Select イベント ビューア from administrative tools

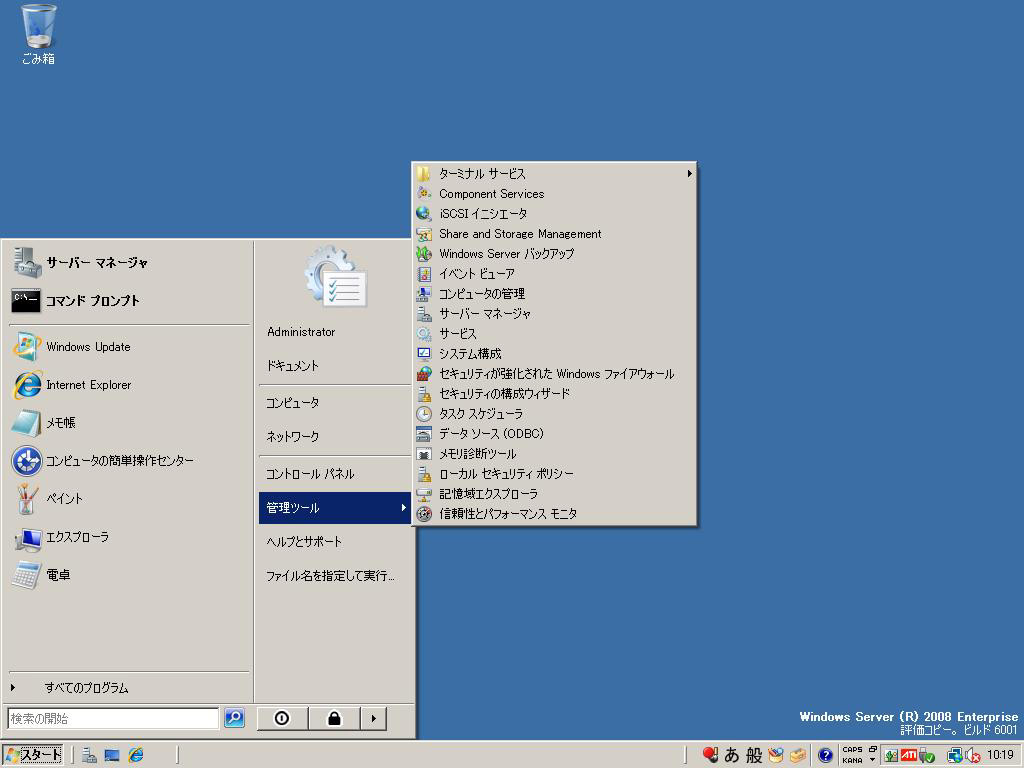pyautogui.click(x=476, y=274)
